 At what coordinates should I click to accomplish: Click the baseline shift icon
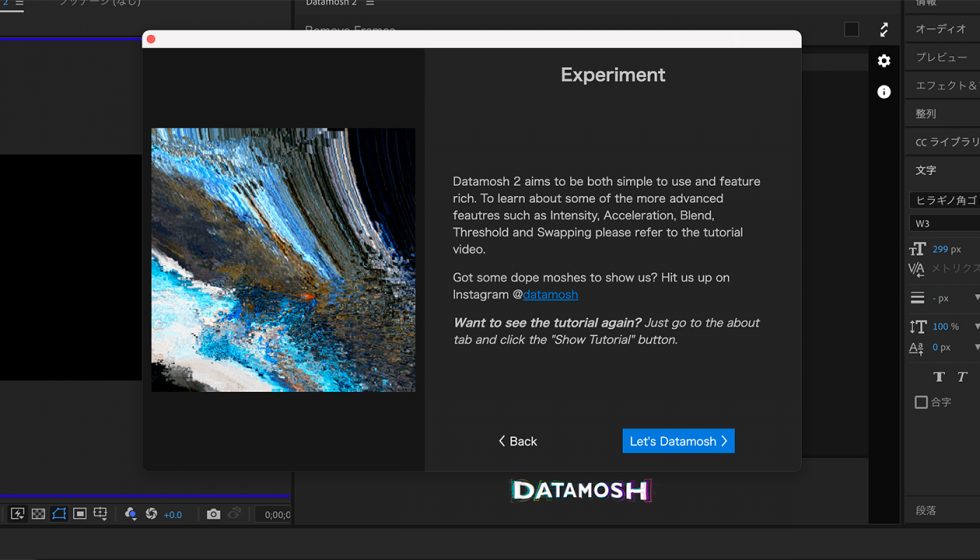pos(916,348)
